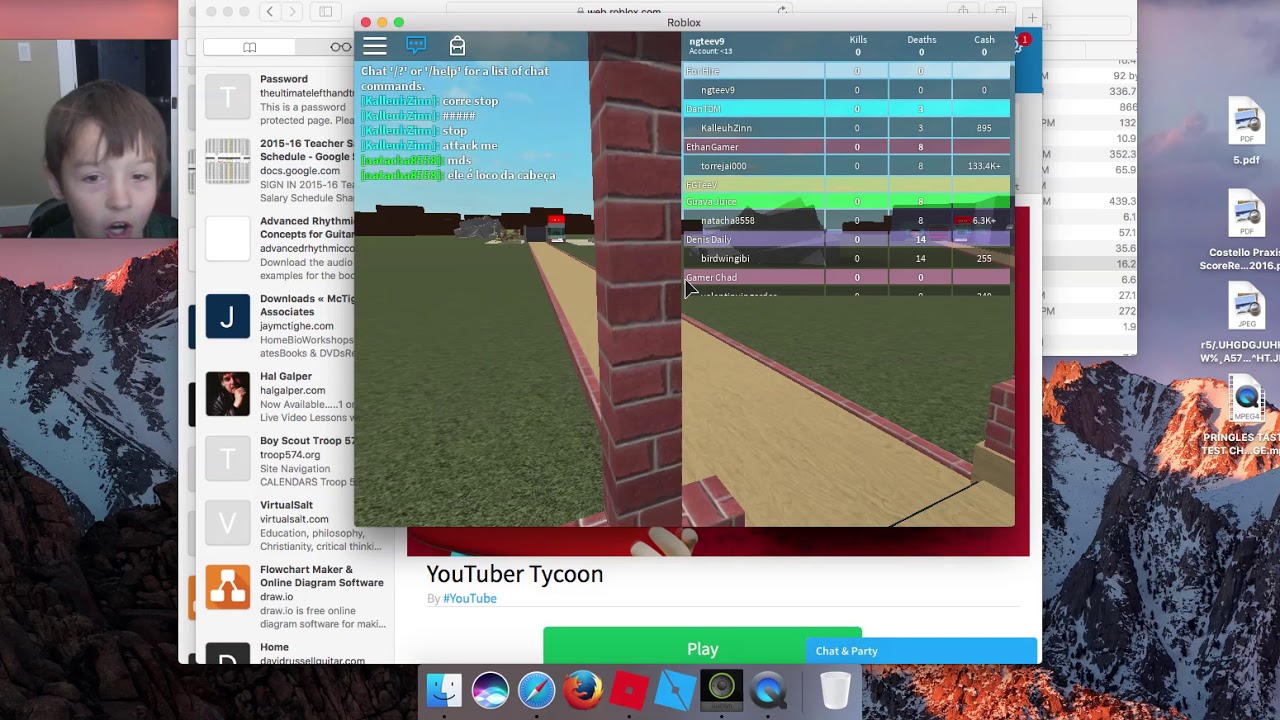Click YouTuber Tycoon game title
Viewport: 1280px width, 720px height.
[515, 574]
